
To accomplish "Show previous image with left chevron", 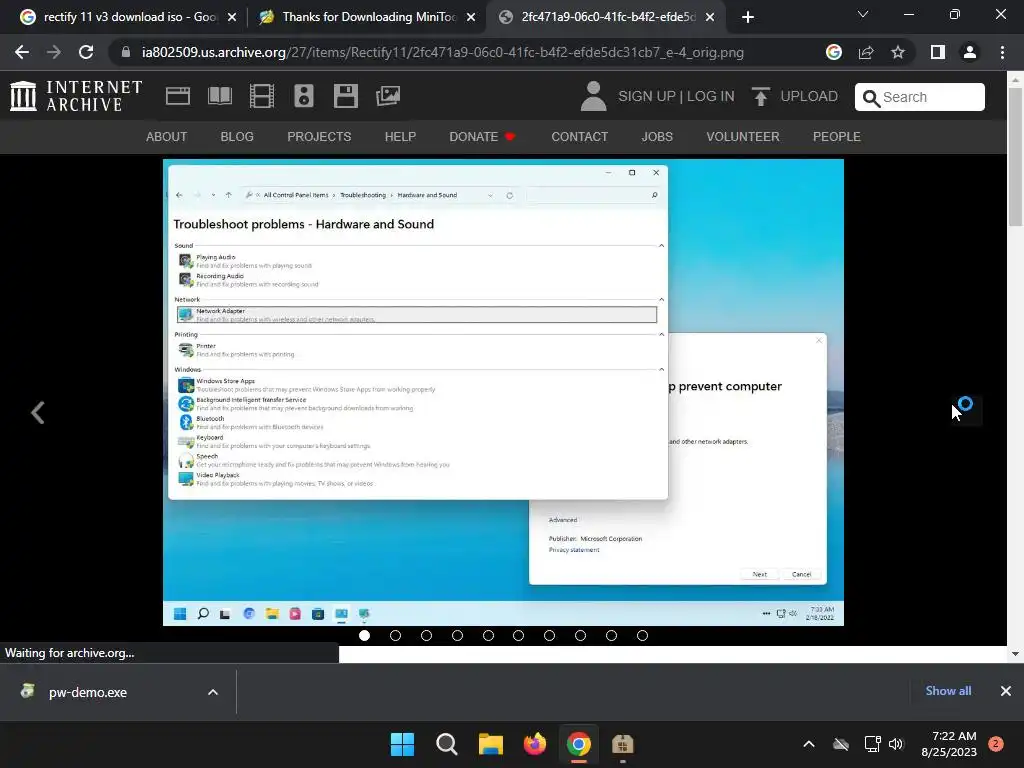I will click(x=37, y=412).
